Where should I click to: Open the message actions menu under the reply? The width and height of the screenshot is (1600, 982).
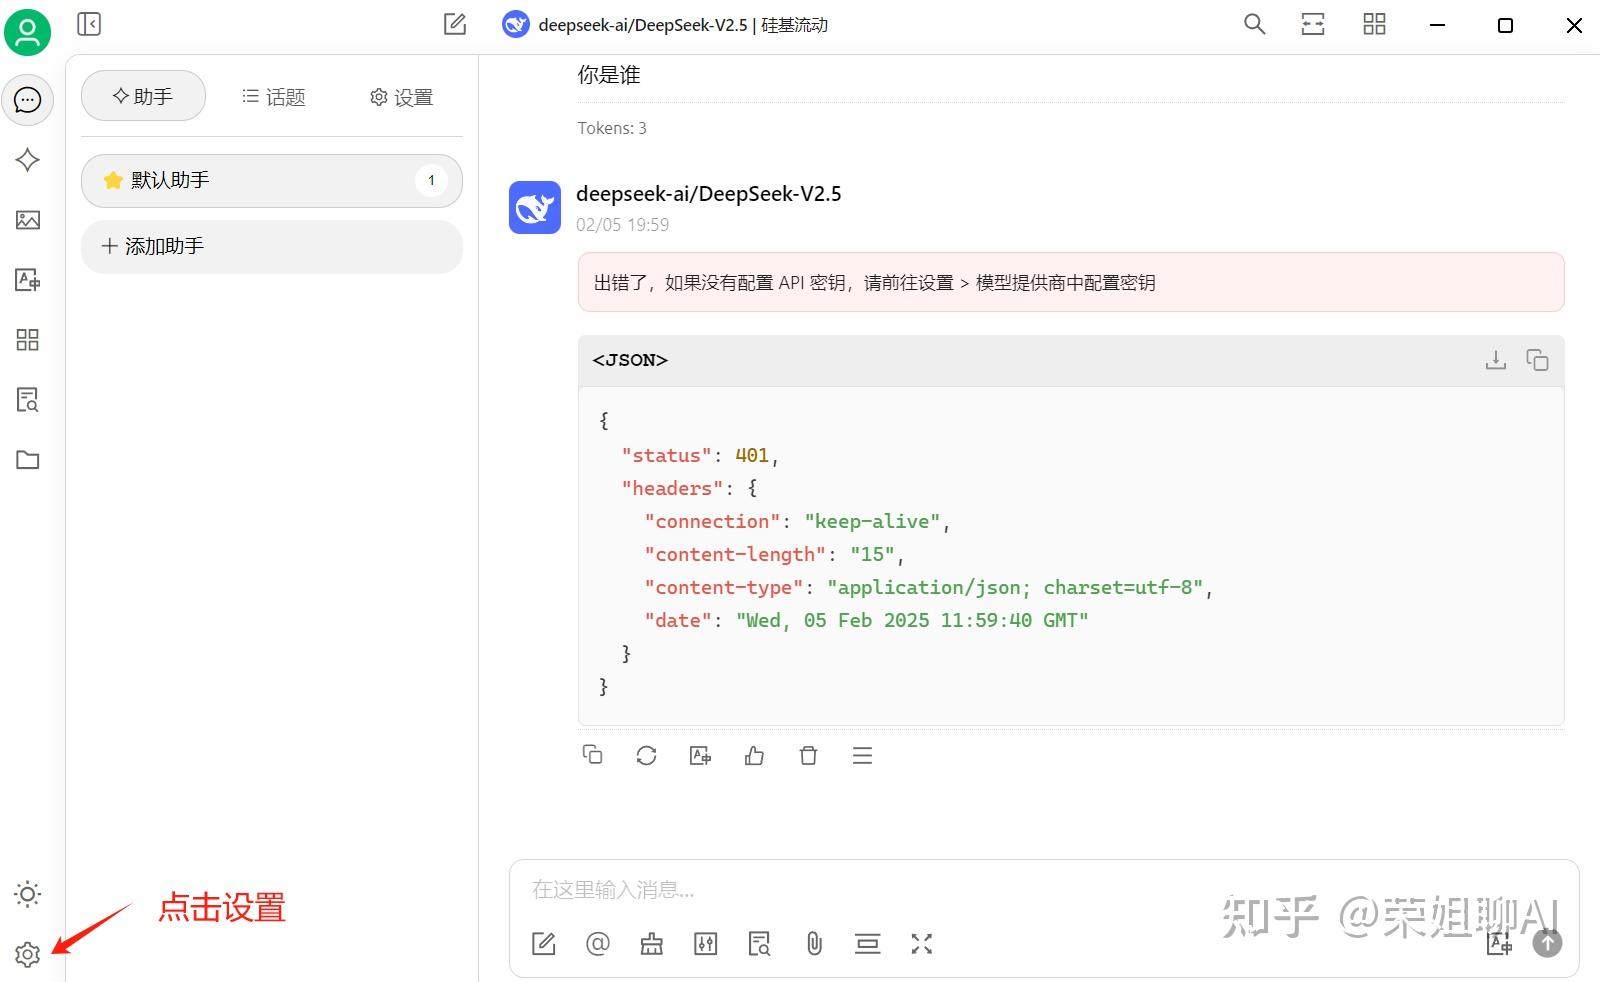click(862, 755)
